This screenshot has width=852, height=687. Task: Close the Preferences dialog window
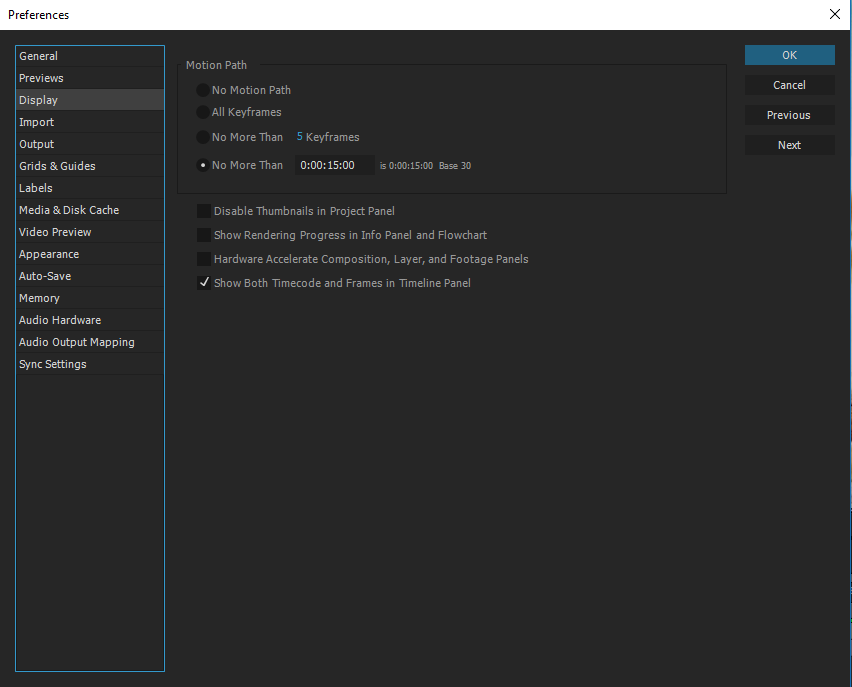[x=834, y=15]
